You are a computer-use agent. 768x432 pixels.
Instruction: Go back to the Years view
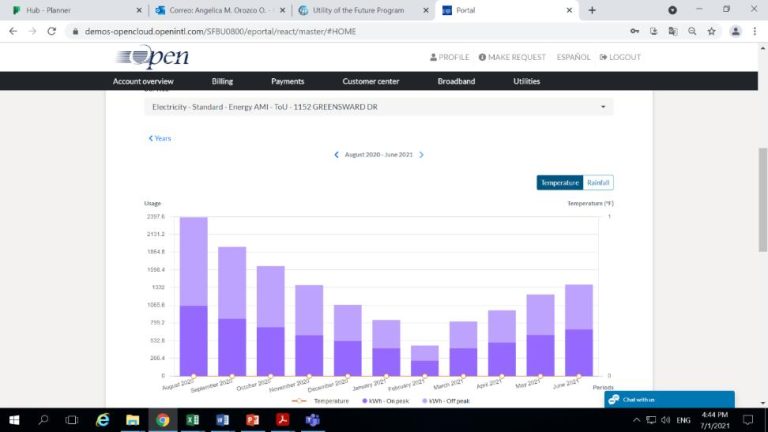coord(160,138)
